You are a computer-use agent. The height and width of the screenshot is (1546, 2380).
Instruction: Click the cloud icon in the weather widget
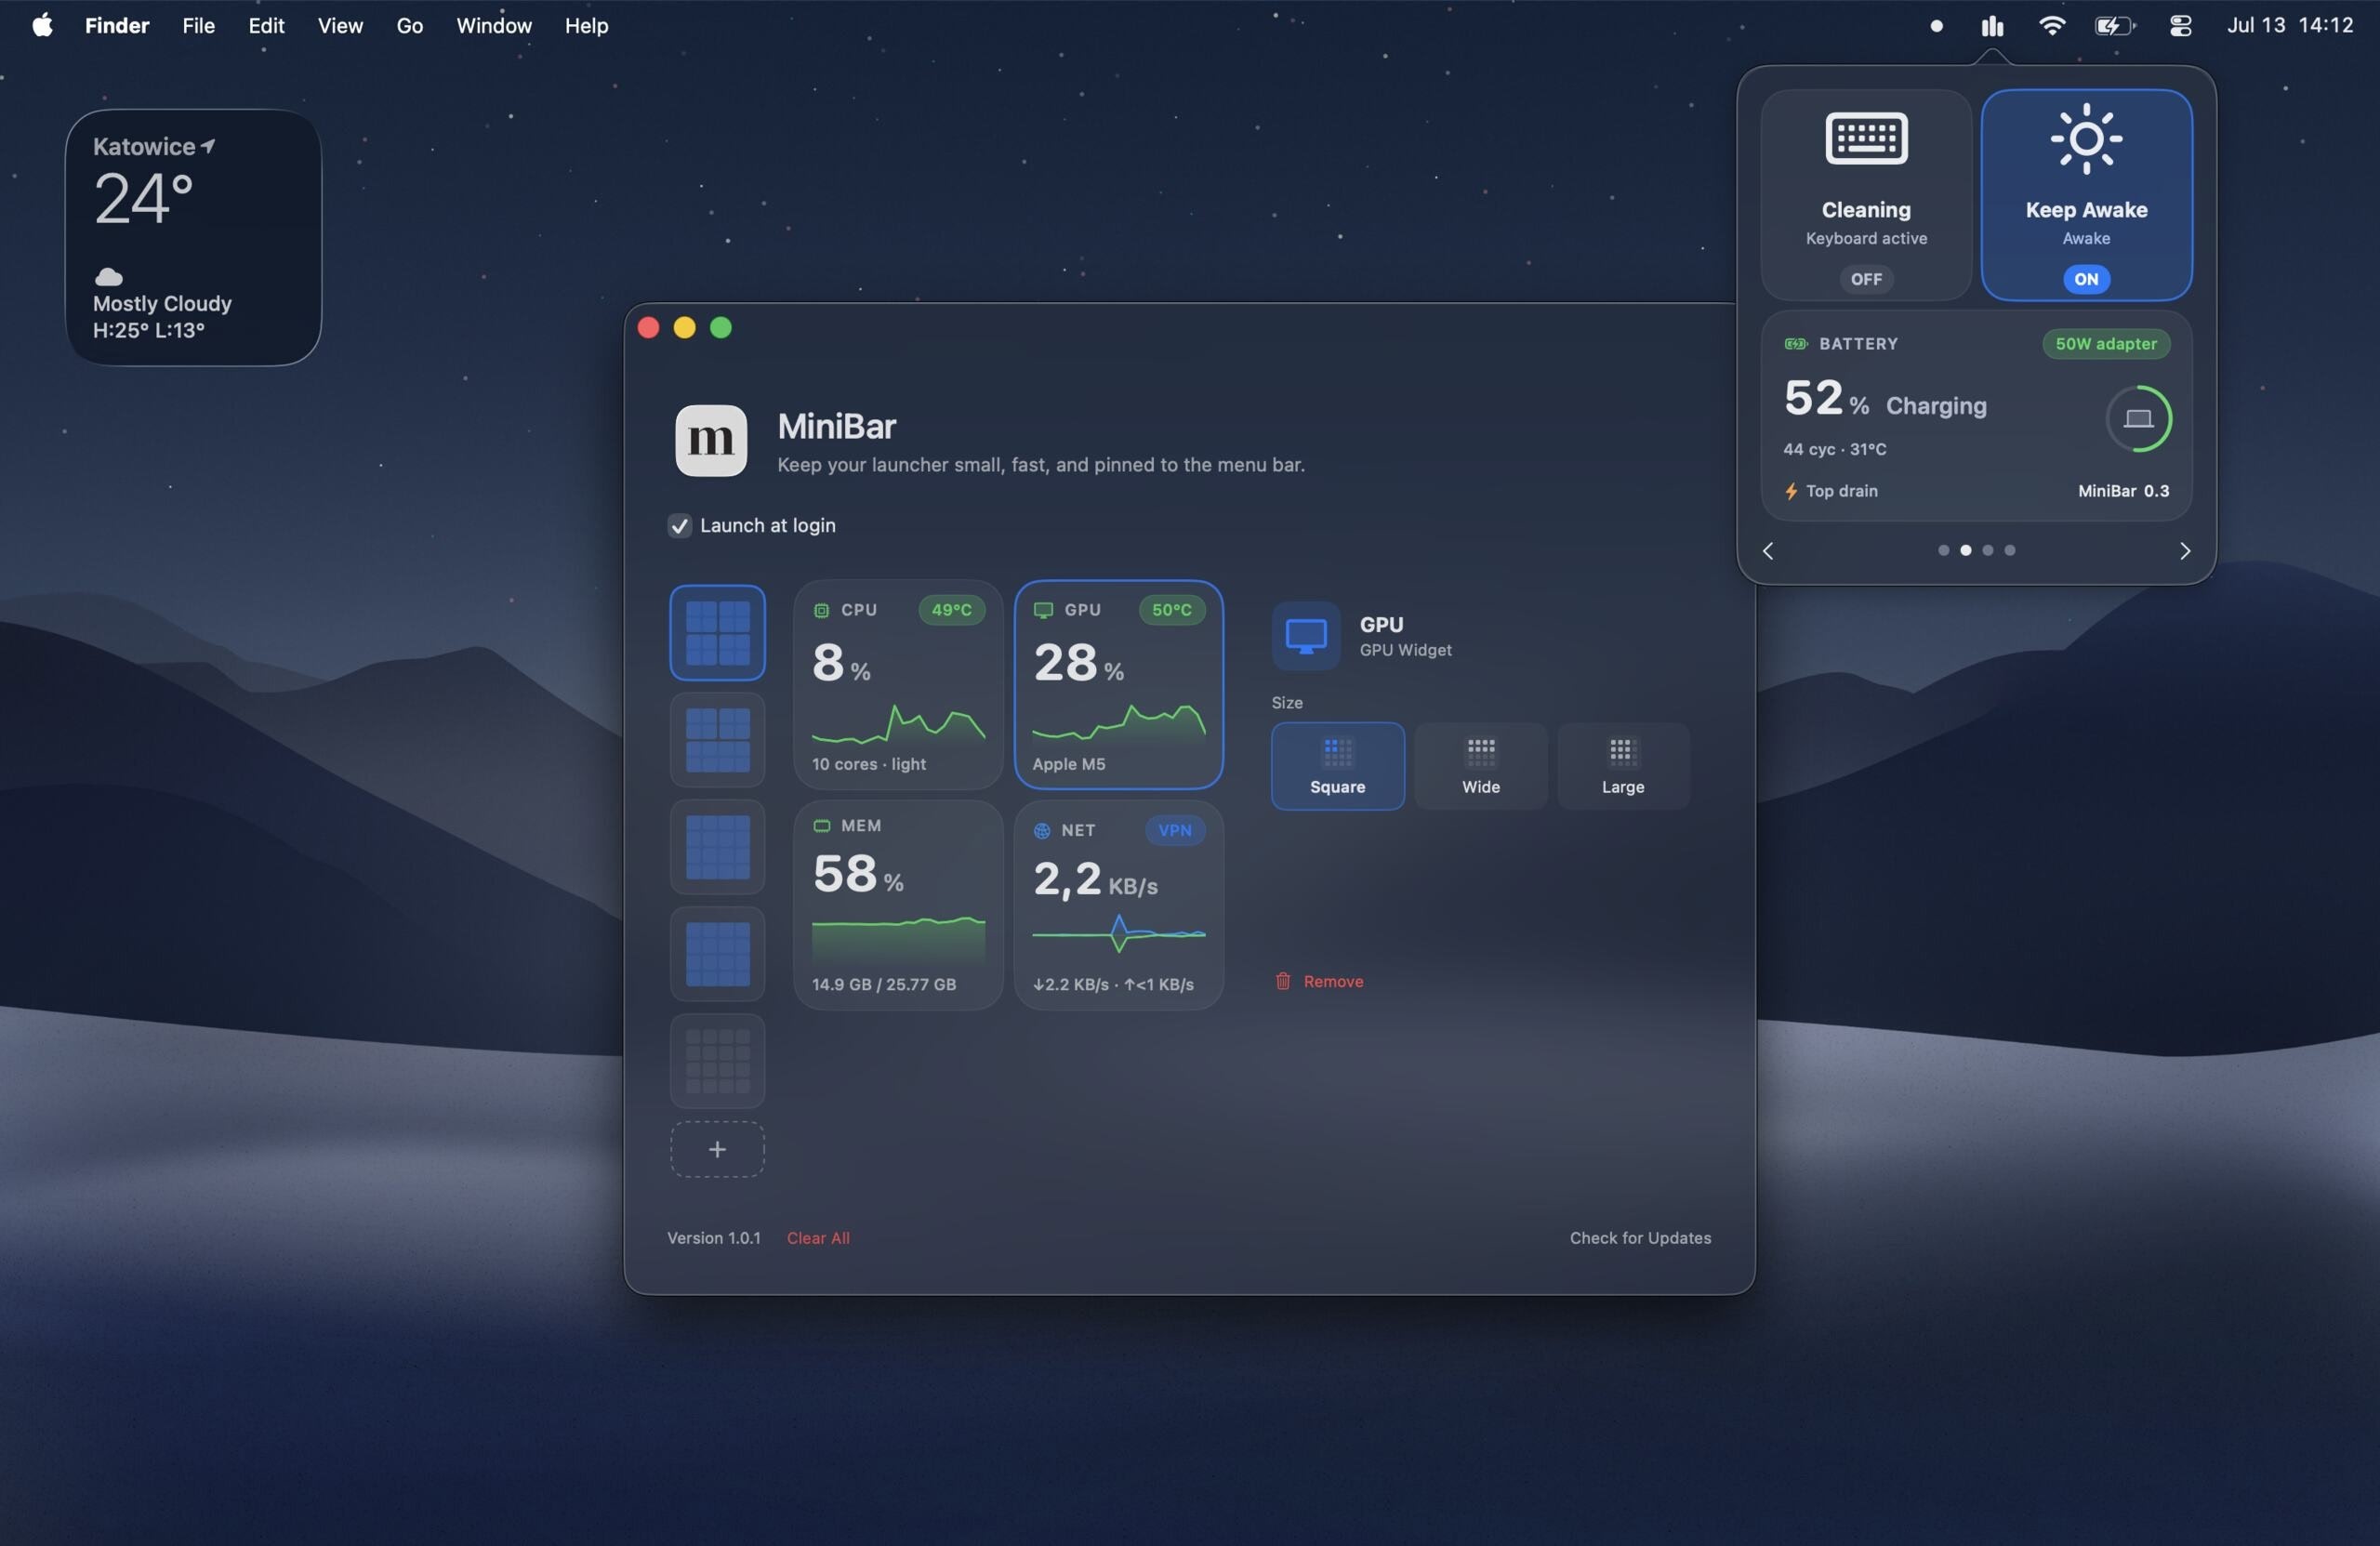(x=108, y=276)
